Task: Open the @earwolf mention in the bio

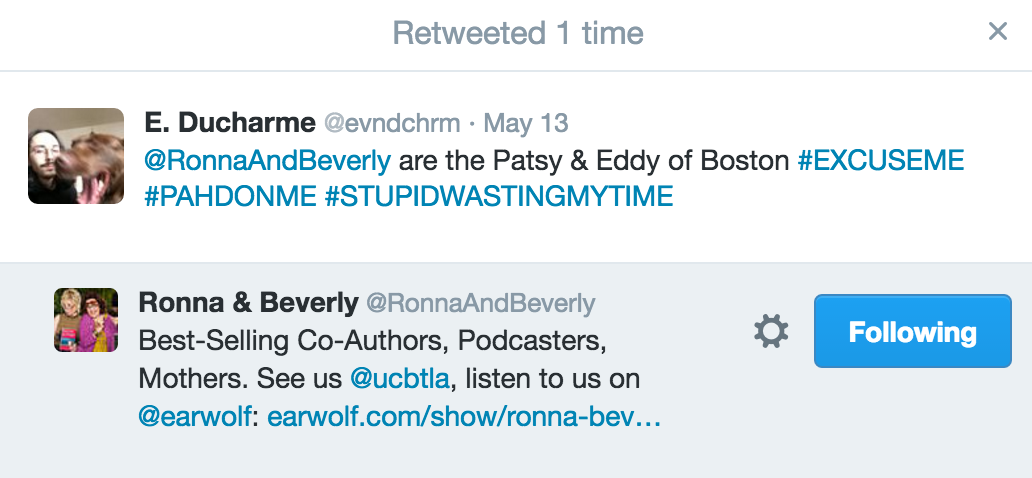Action: (196, 417)
